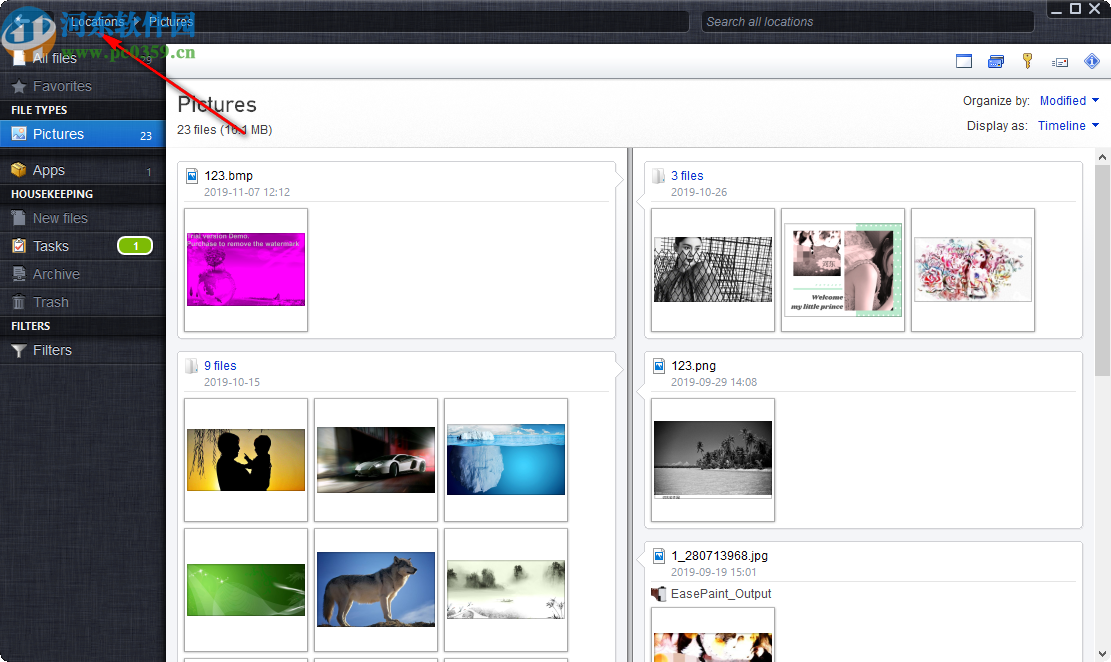Open the Favorites star item
The width and height of the screenshot is (1111, 662).
pyautogui.click(x=82, y=86)
